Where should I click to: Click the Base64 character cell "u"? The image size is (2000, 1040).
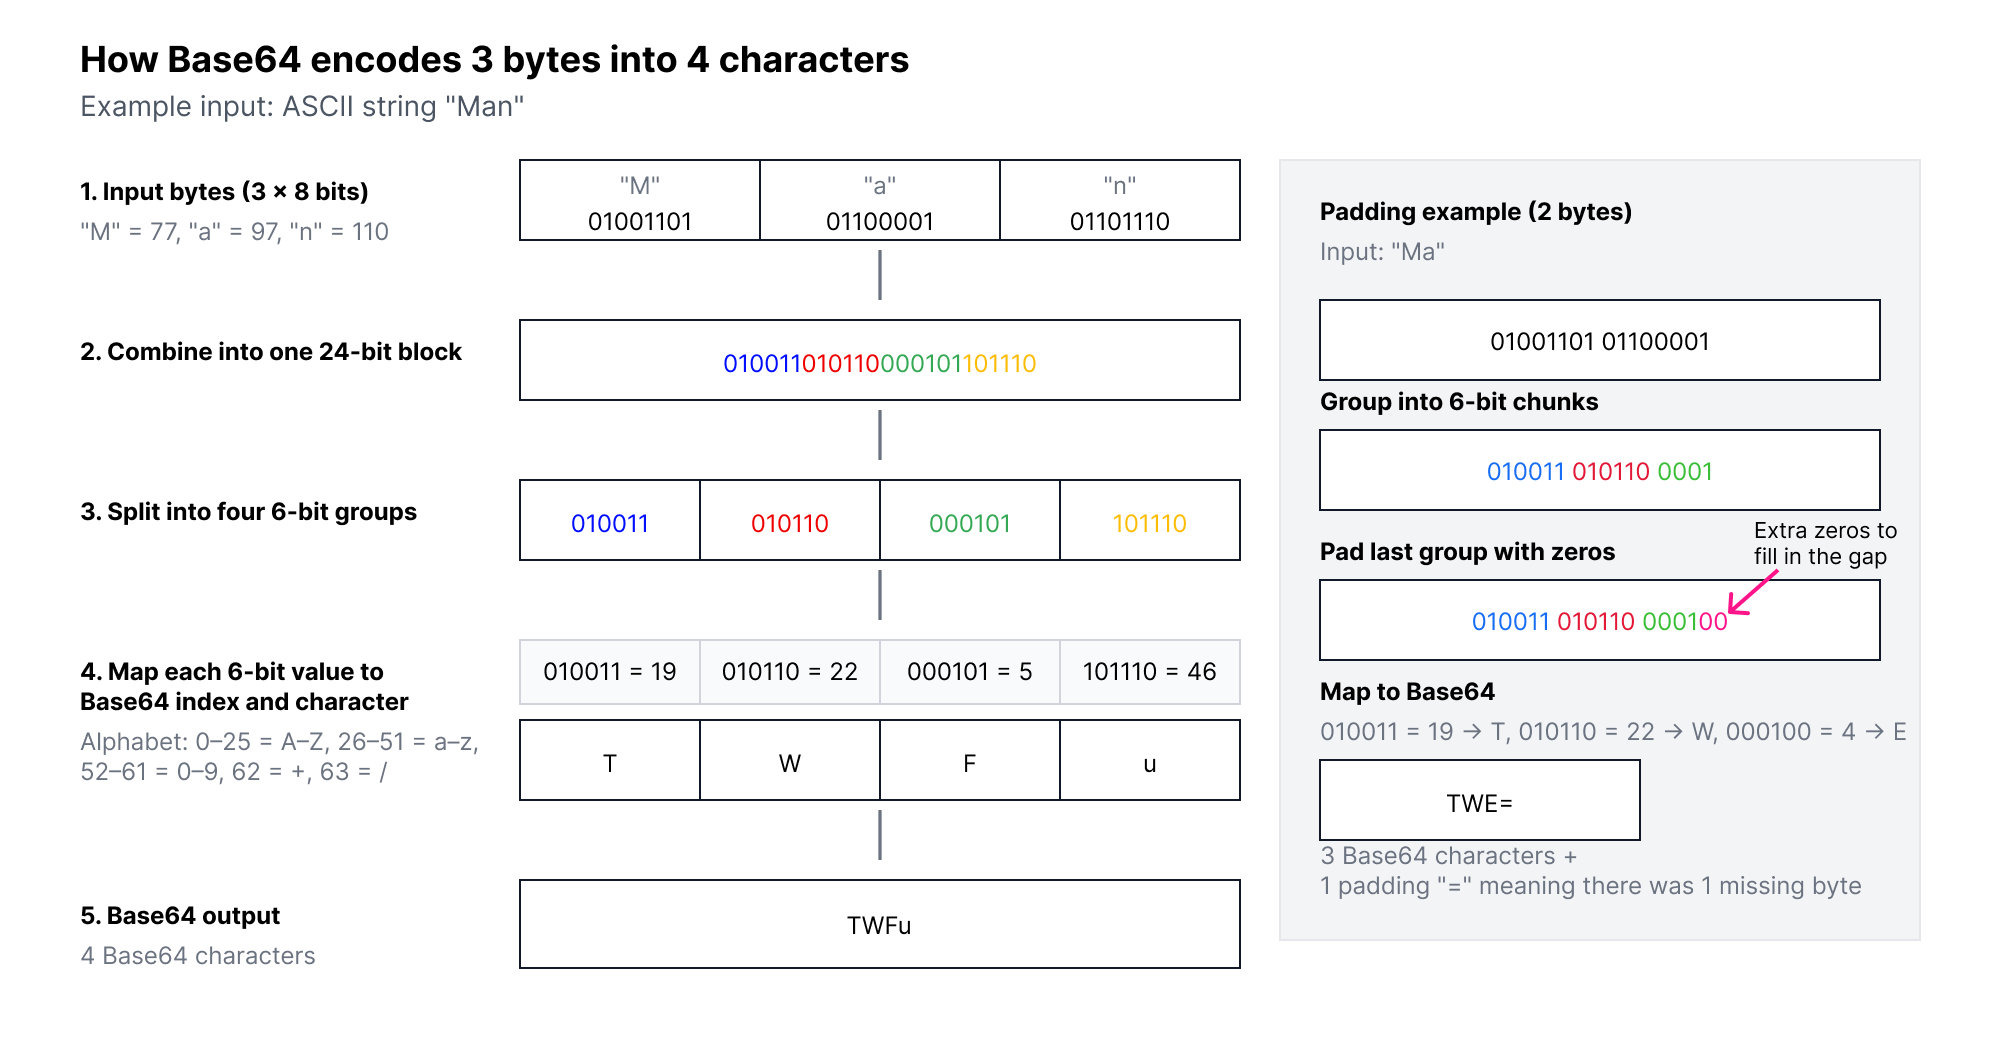pos(1150,761)
